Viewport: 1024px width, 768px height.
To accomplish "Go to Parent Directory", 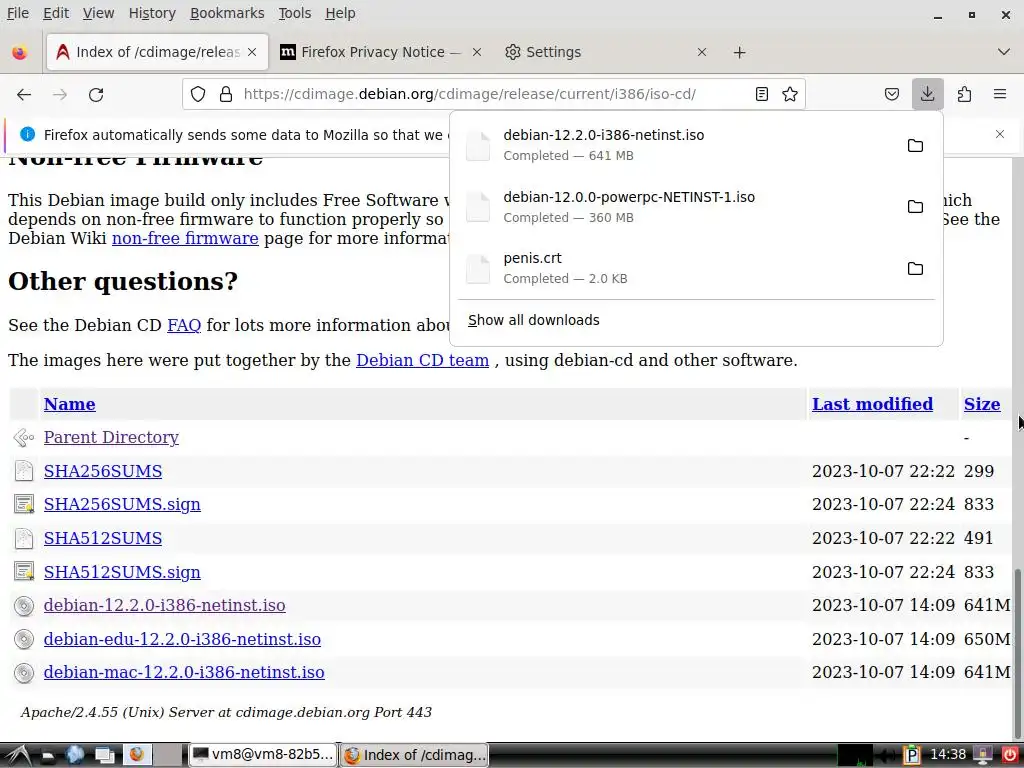I will (111, 438).
